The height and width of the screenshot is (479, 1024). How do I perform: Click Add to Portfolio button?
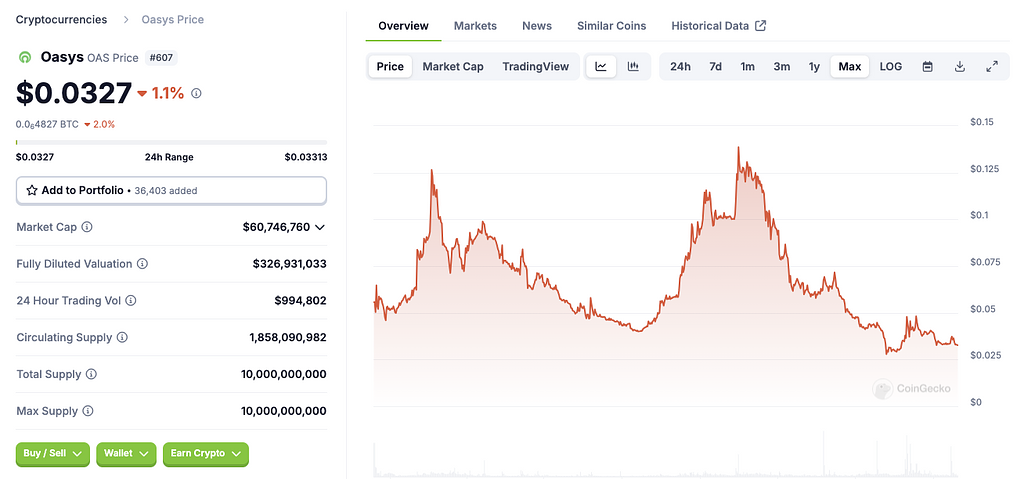[x=171, y=190]
